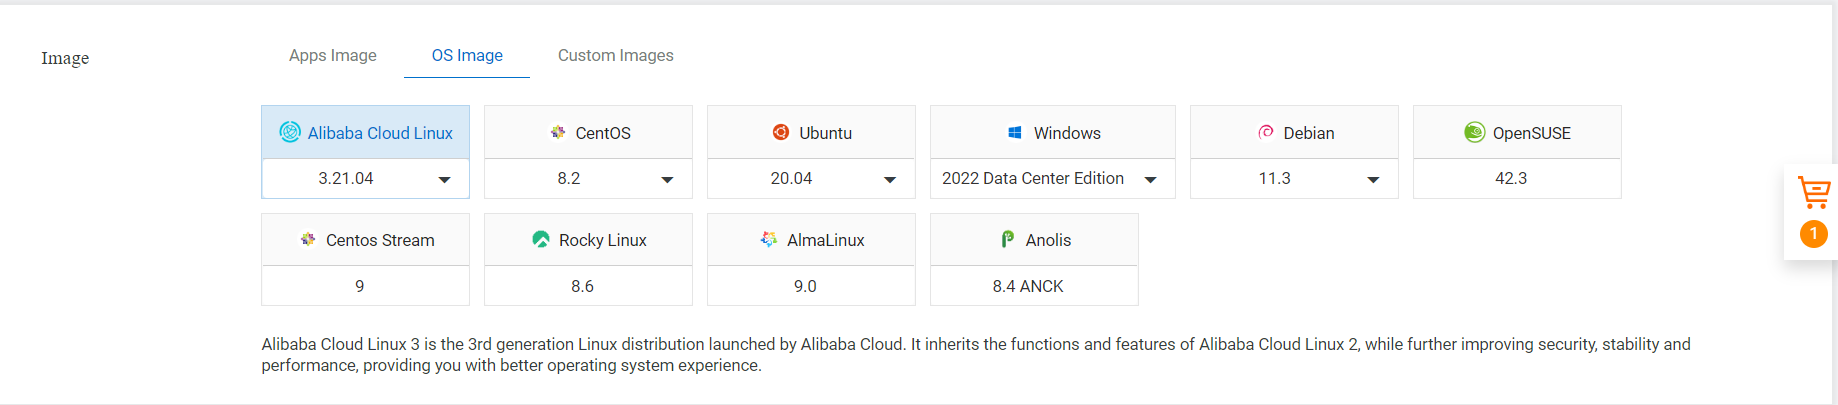Viewport: 1838px width, 405px height.
Task: Select the Alibaba Cloud Linux logo icon
Action: click(x=290, y=132)
